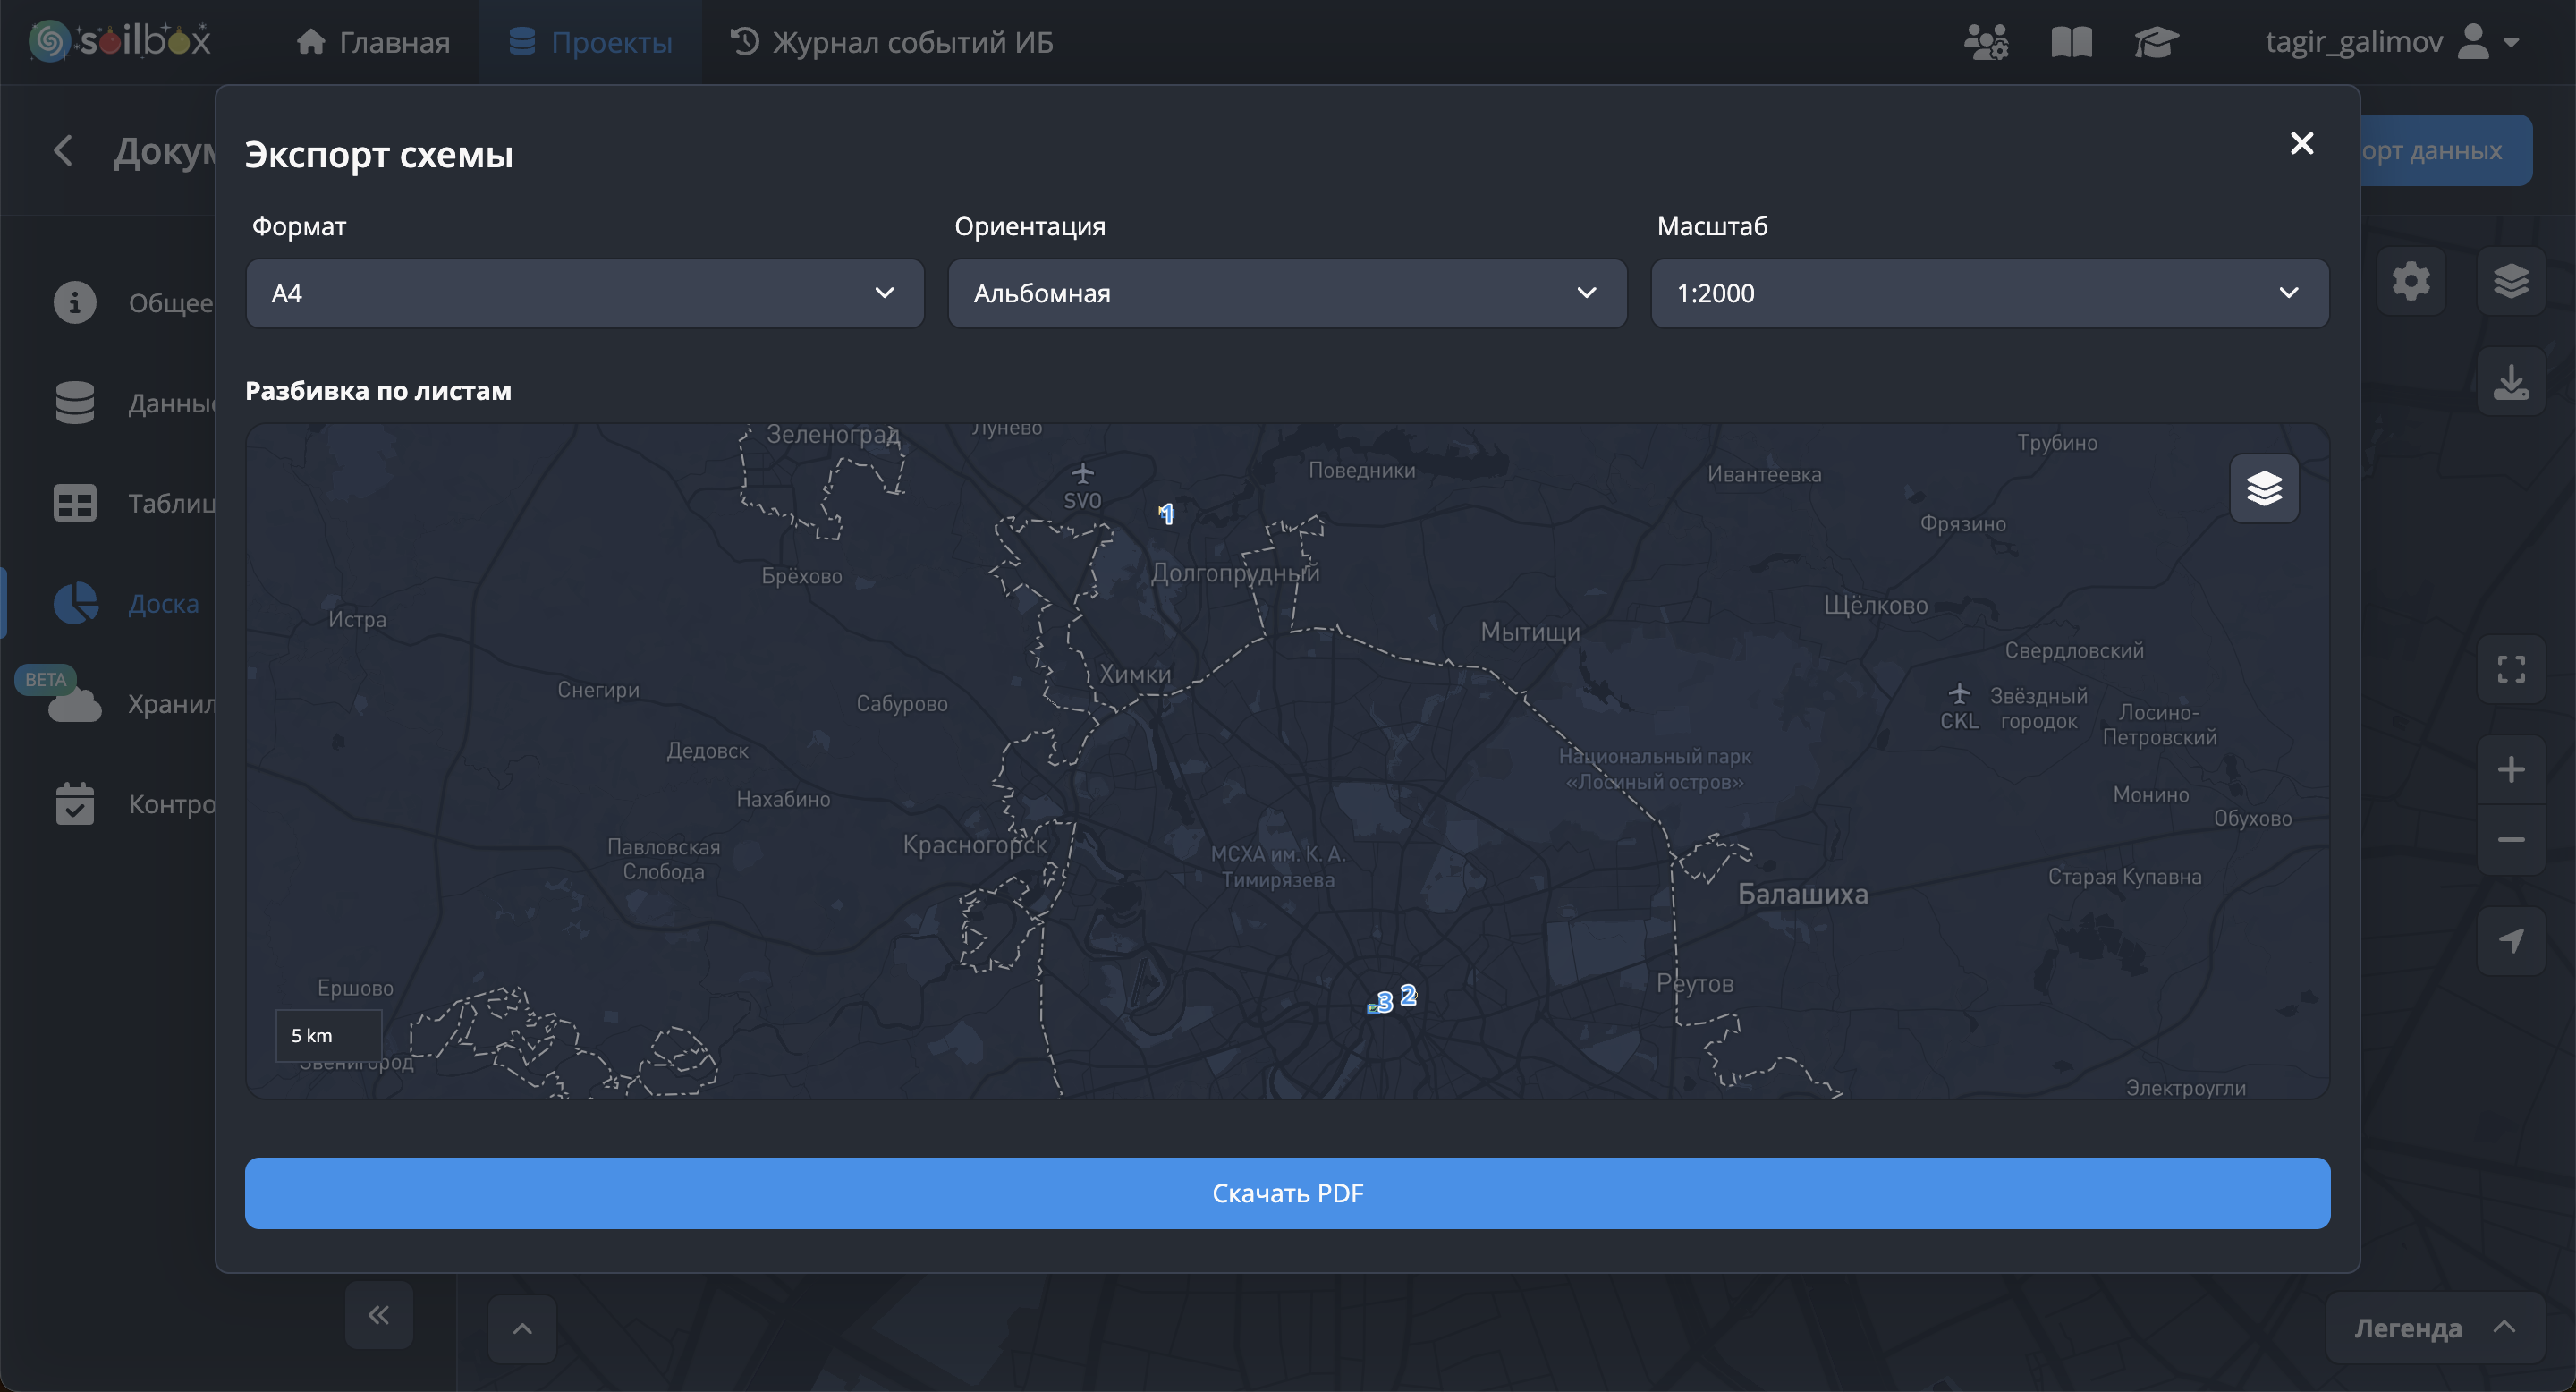Click the settings gear icon
The width and height of the screenshot is (2576, 1392).
point(2411,281)
